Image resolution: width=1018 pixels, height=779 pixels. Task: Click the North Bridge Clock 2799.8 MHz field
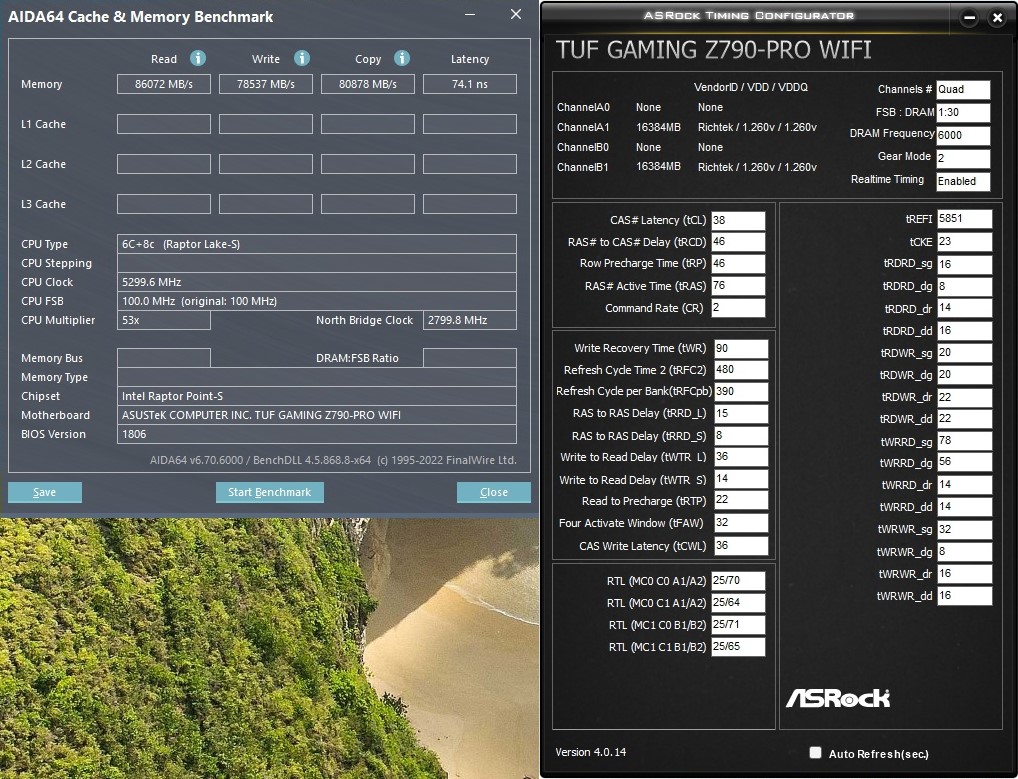469,320
